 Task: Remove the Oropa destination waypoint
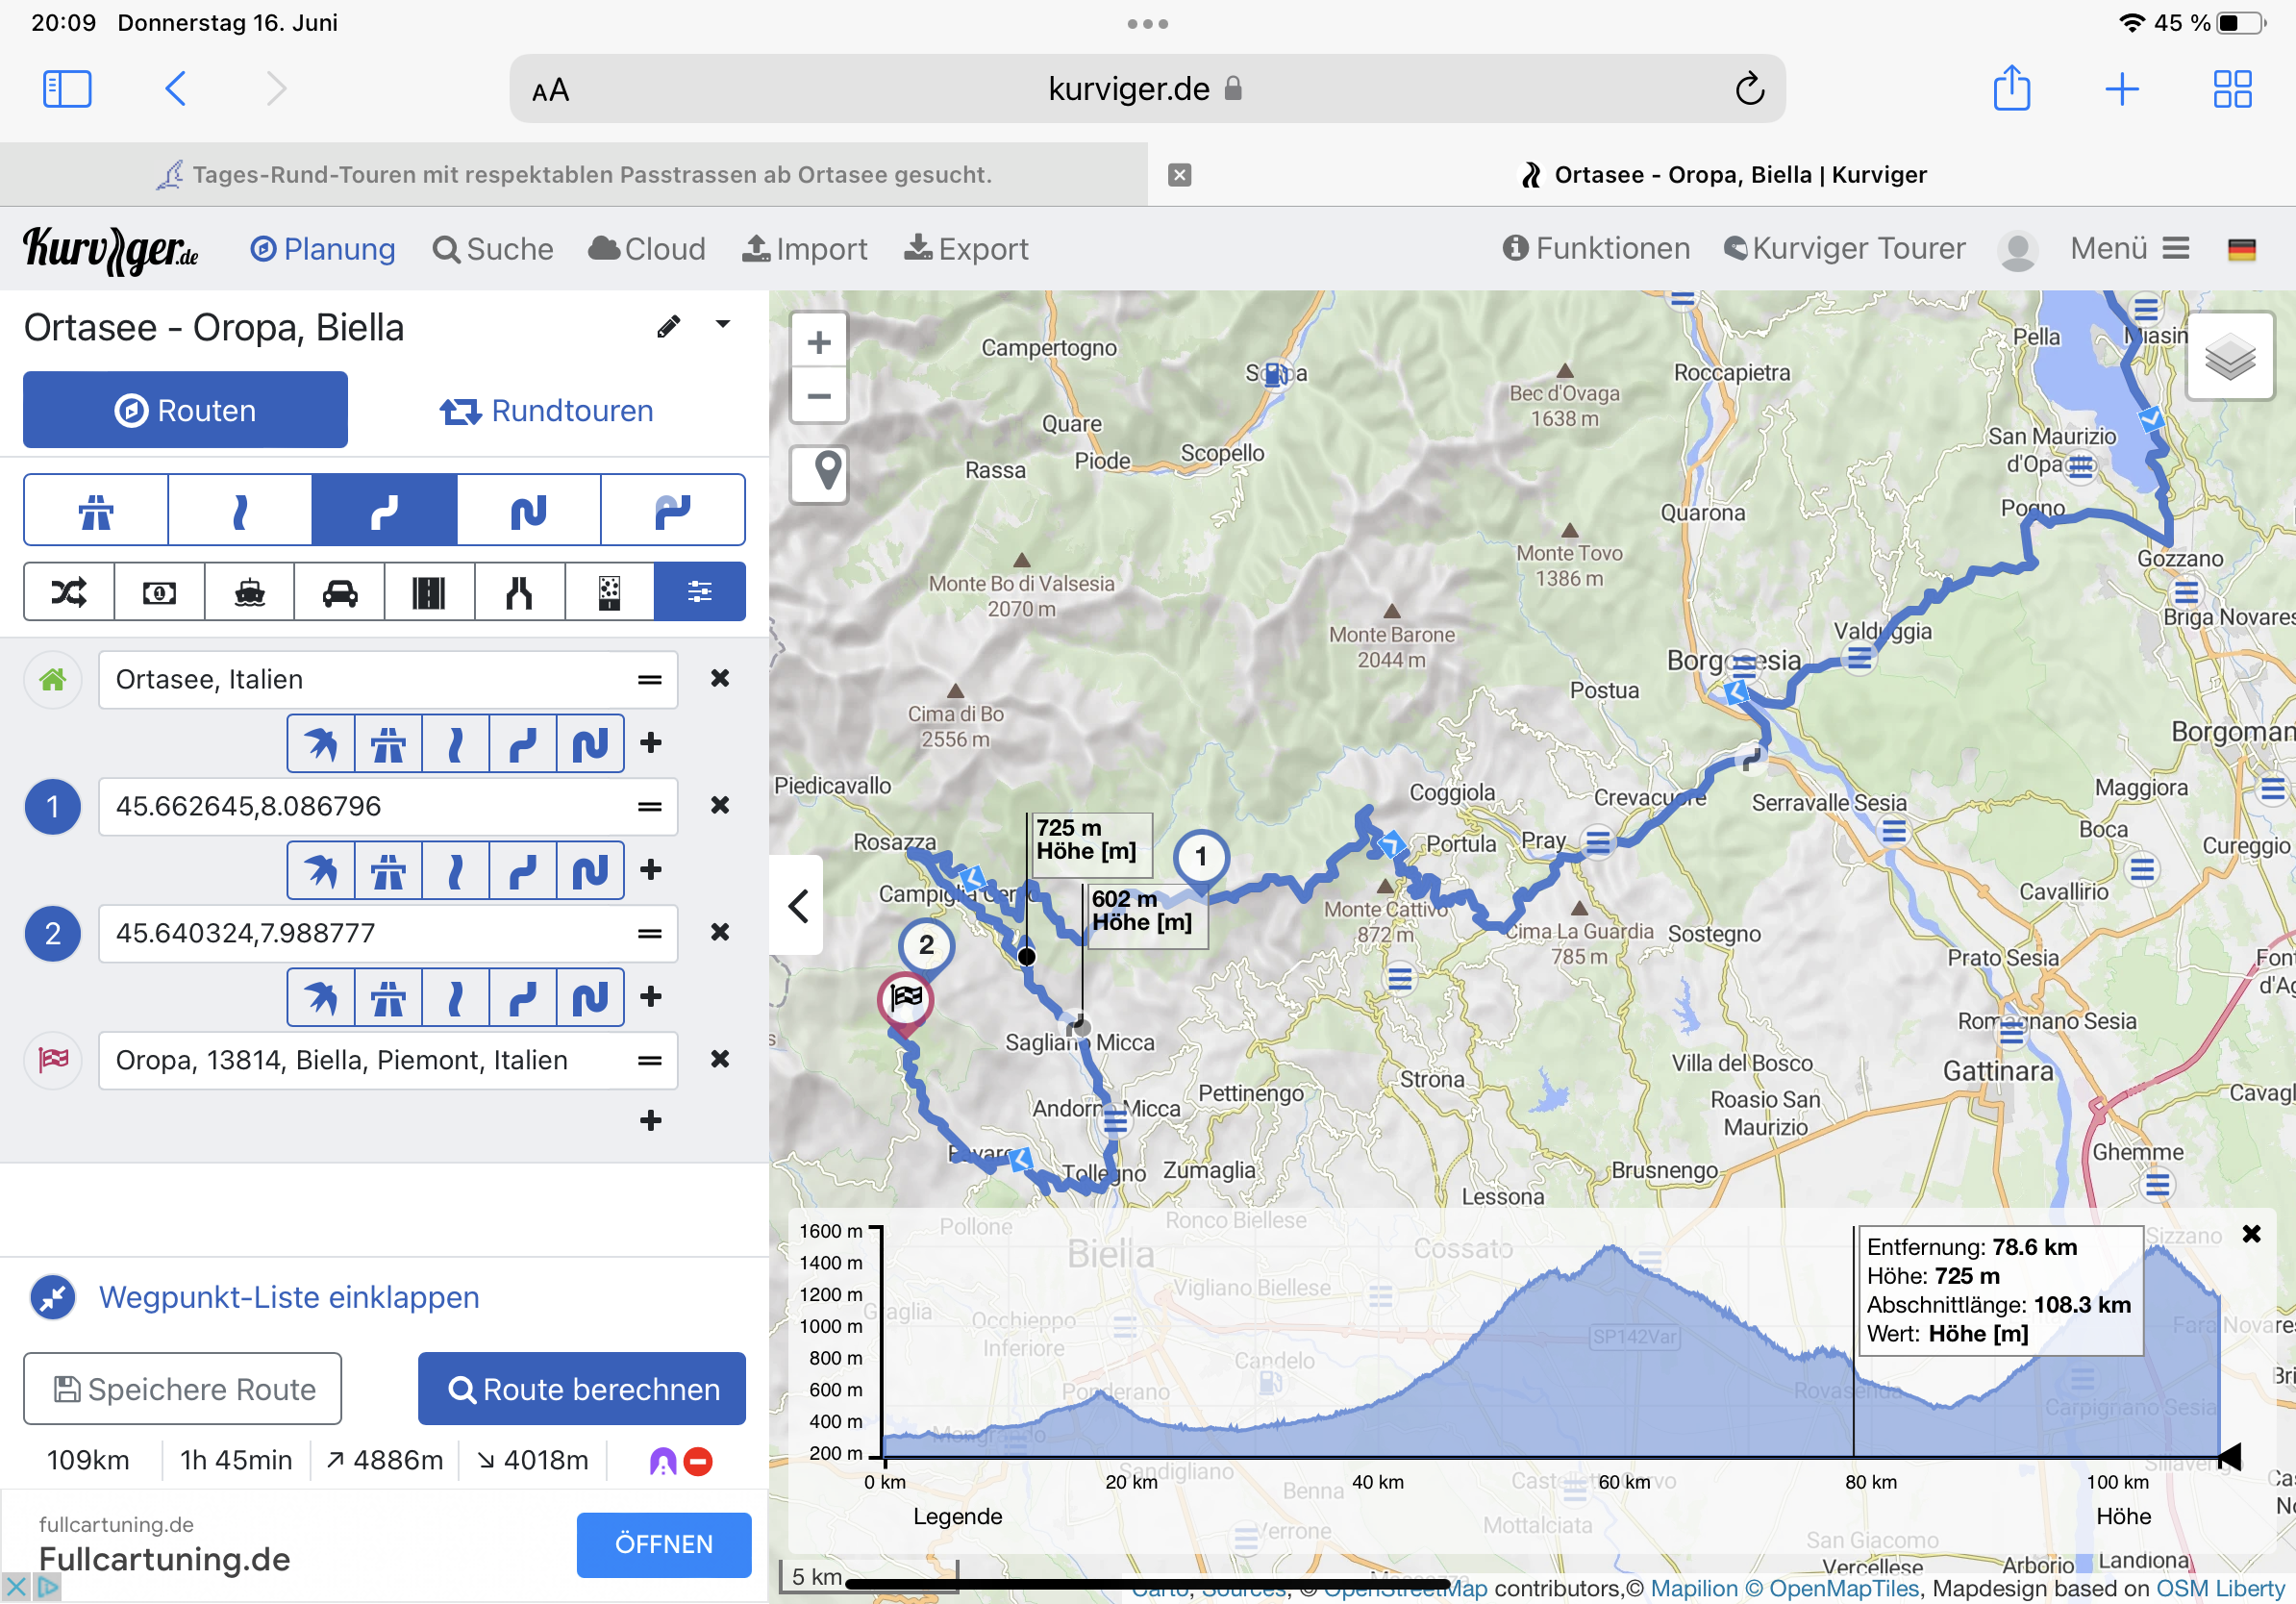(720, 1060)
